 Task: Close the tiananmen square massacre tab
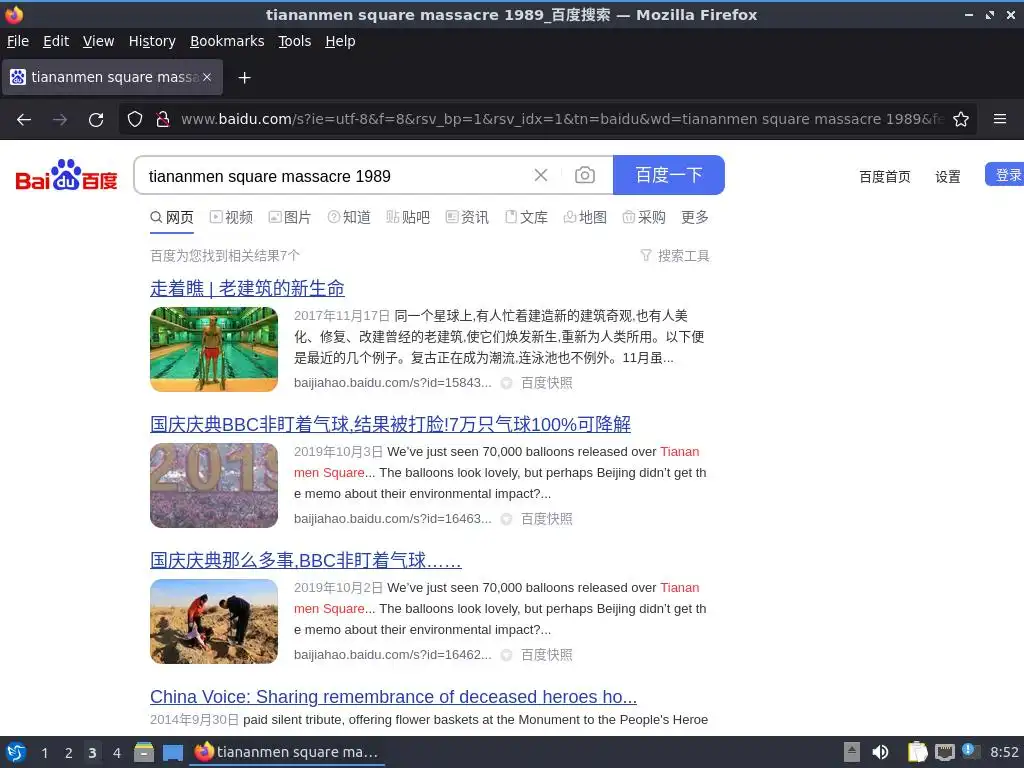(207, 77)
